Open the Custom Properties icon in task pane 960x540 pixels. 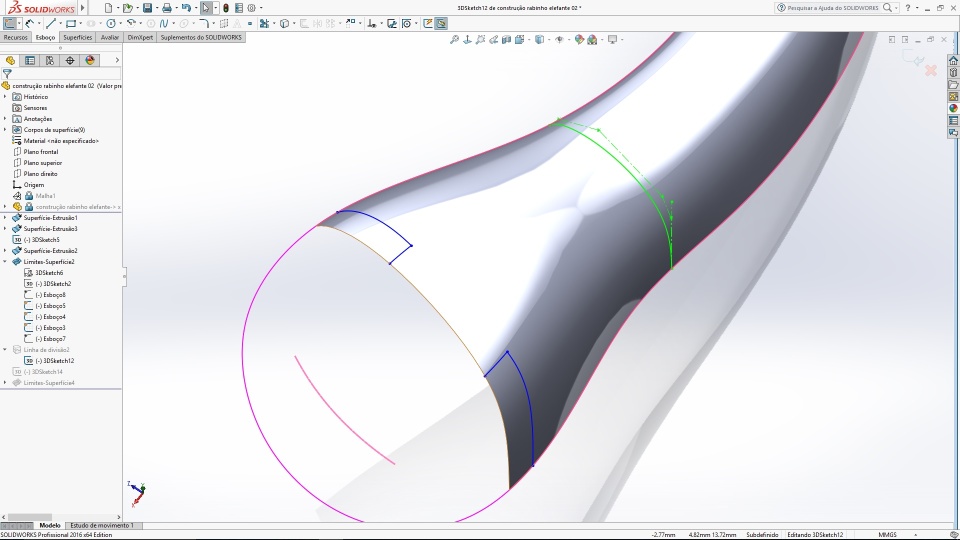953,121
